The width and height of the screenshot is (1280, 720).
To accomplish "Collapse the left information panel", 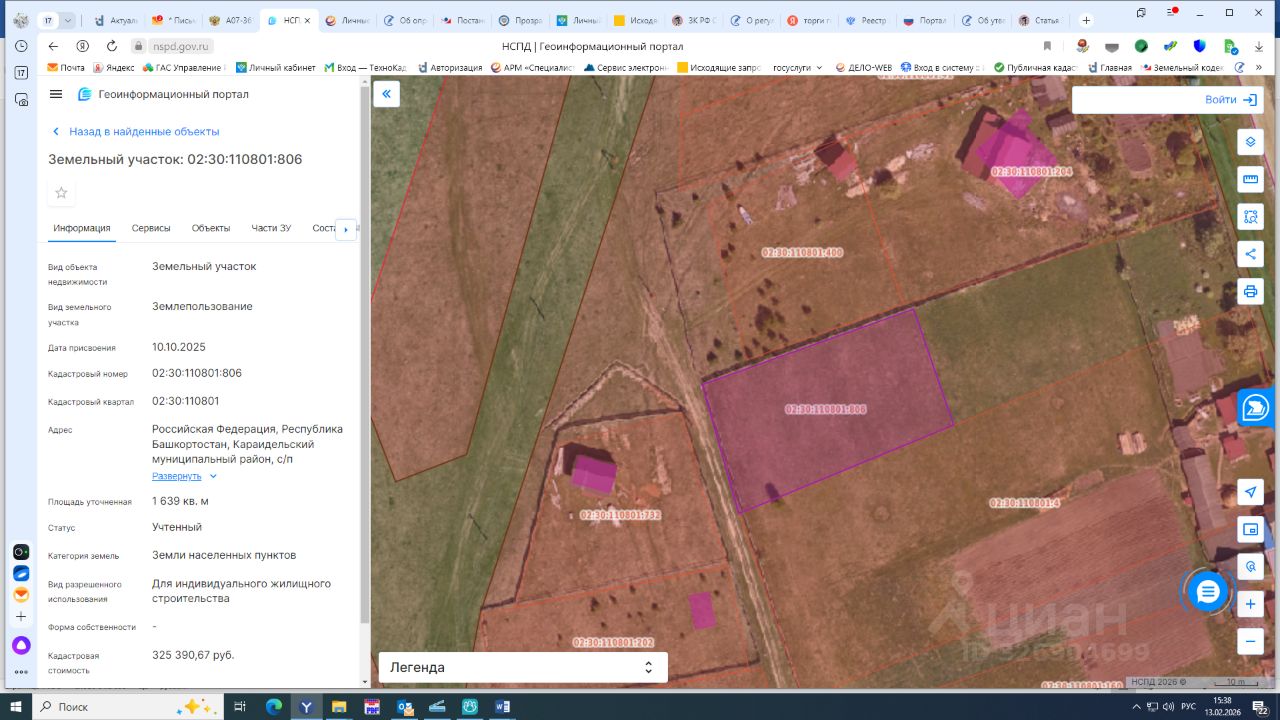I will [386, 94].
